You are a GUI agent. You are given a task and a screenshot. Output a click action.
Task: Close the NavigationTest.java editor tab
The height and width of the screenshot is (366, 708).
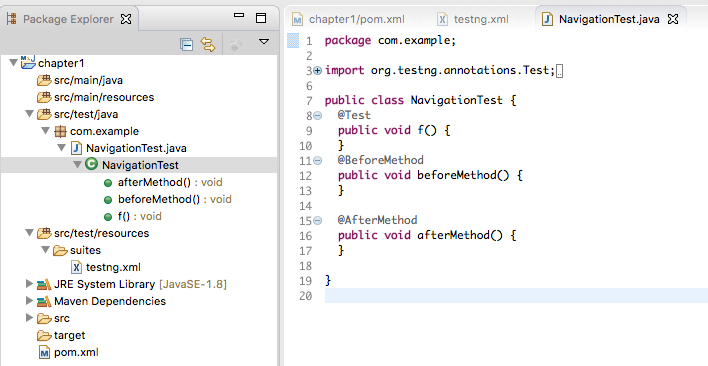point(673,19)
